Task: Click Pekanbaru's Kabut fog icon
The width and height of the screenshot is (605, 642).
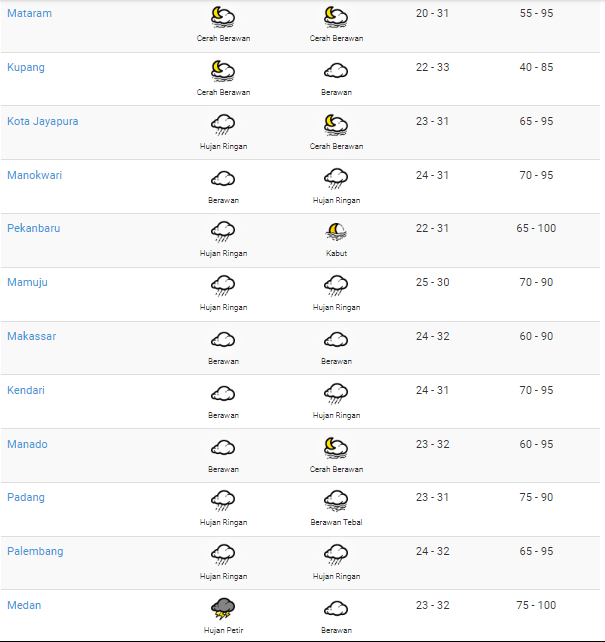Action: [x=336, y=232]
